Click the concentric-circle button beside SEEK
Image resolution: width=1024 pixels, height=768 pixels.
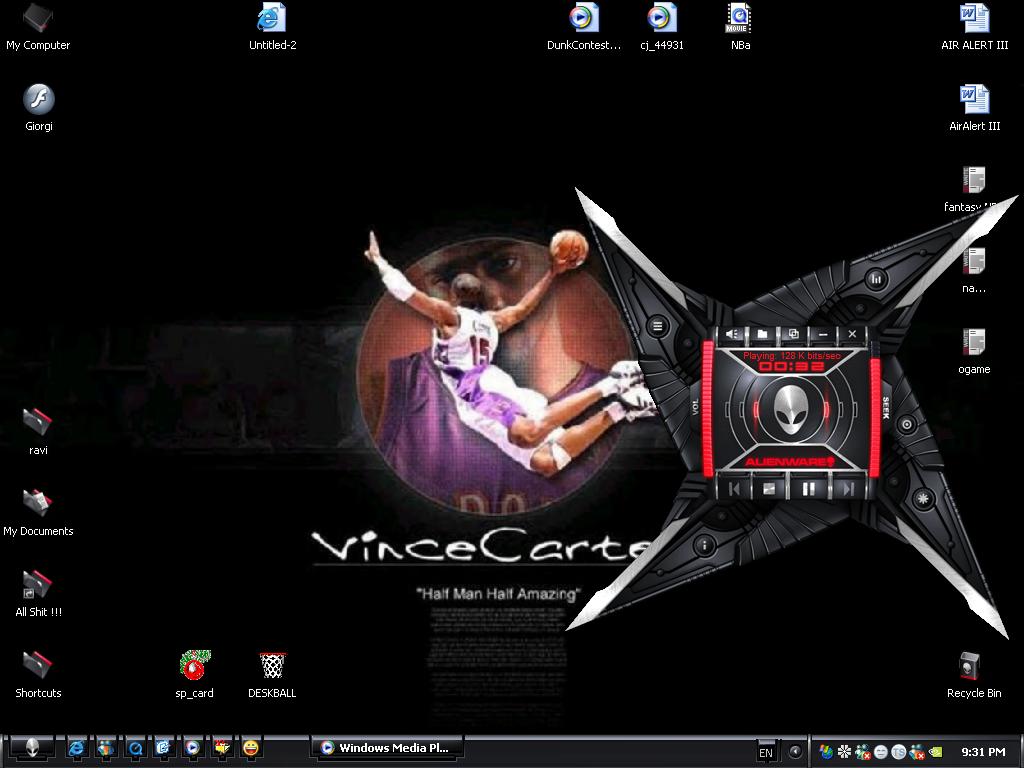(x=906, y=424)
